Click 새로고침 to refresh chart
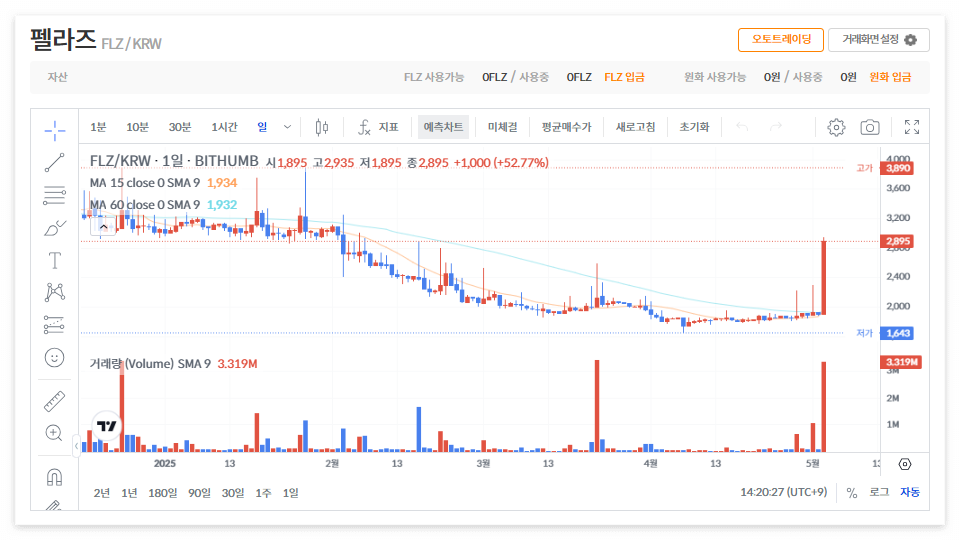Image resolution: width=960 pixels, height=540 pixels. tap(636, 127)
